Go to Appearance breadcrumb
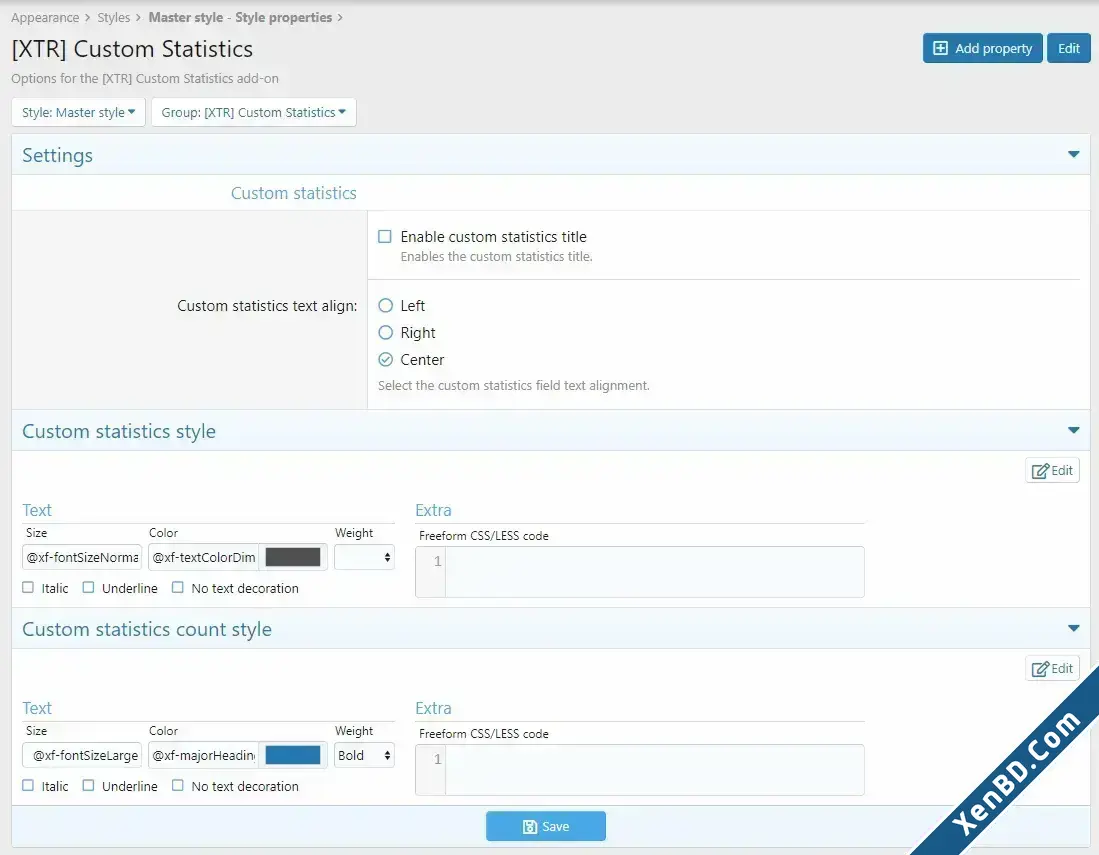 coord(45,18)
